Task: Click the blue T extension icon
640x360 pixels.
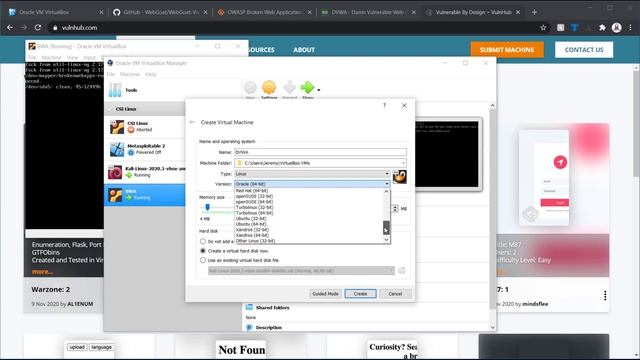Action: pos(574,27)
